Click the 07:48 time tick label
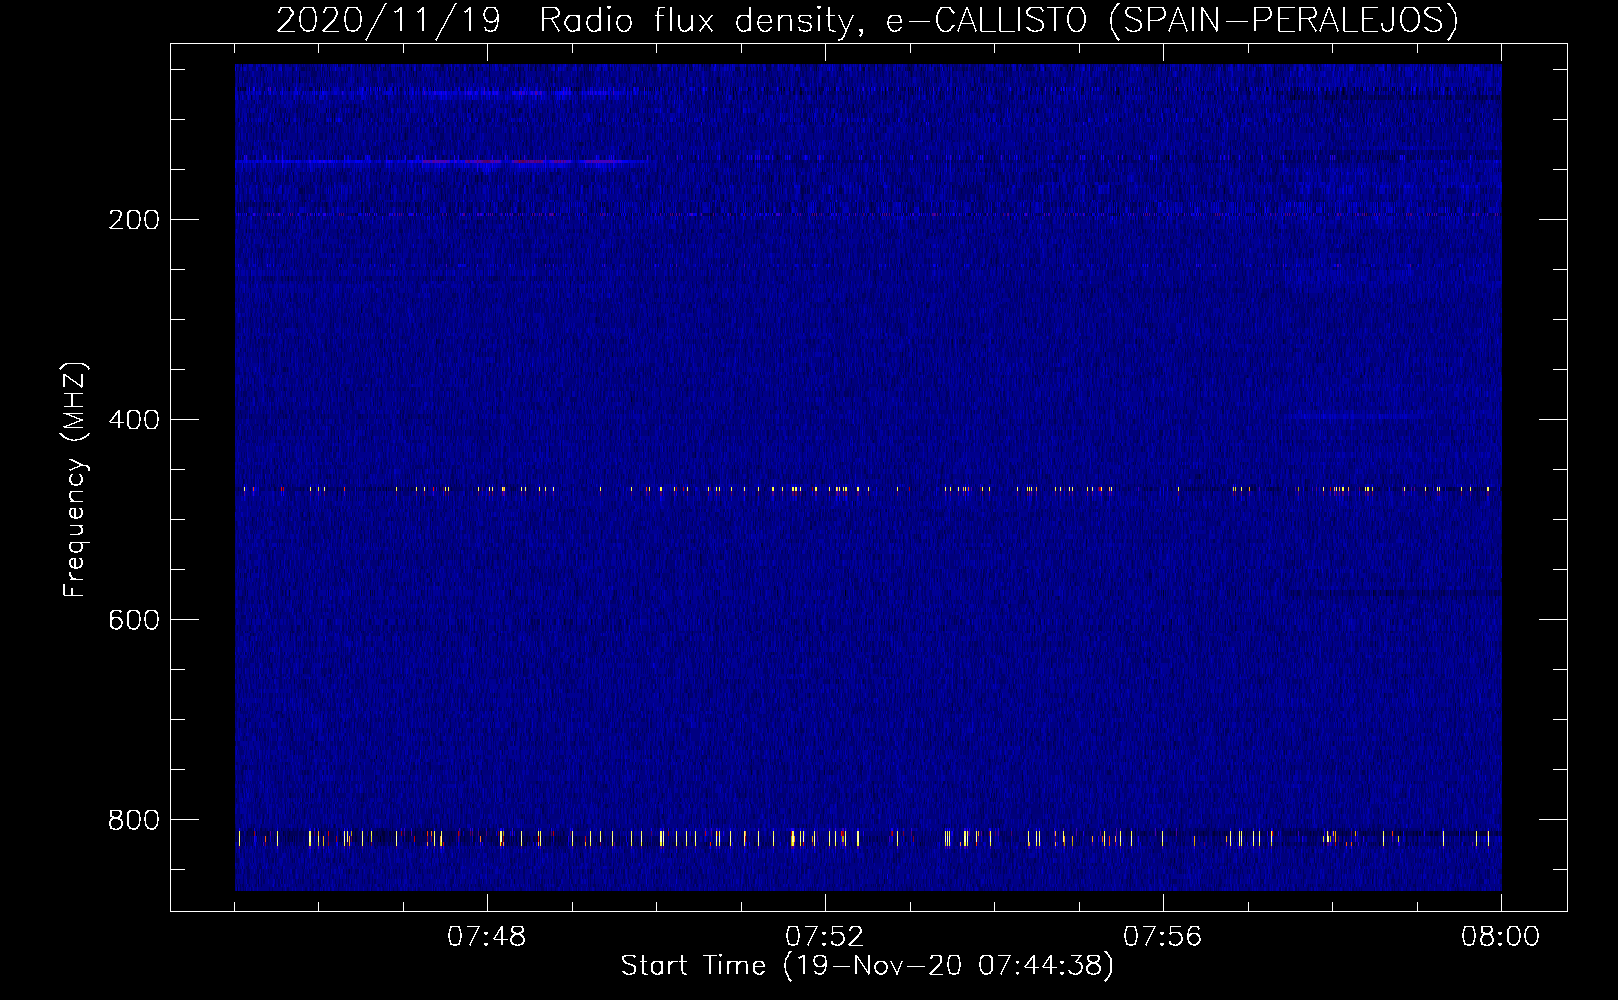Screen dimensions: 1618x1000 [x=486, y=937]
